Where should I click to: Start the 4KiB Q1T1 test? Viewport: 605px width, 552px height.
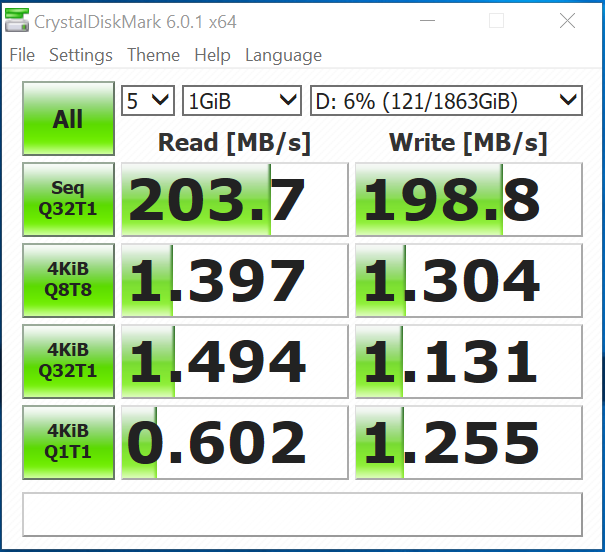click(69, 442)
